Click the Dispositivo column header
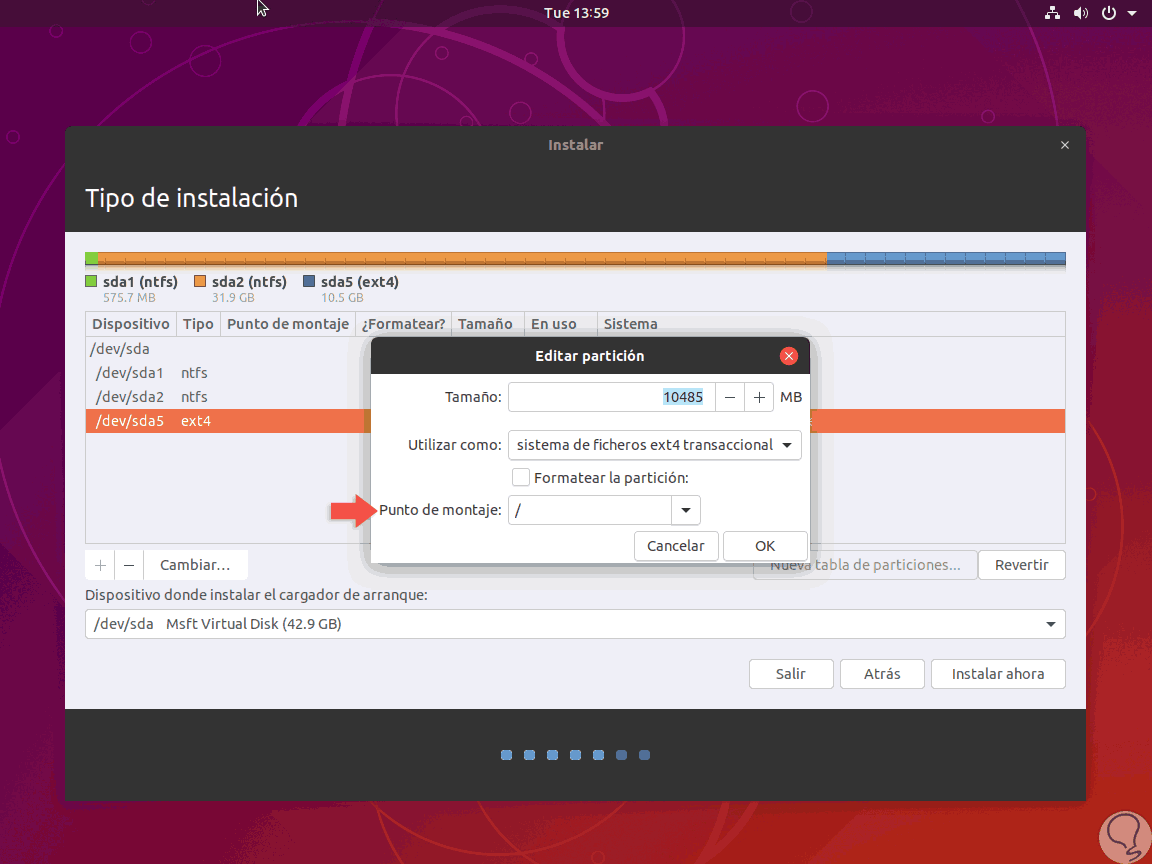 pos(131,324)
